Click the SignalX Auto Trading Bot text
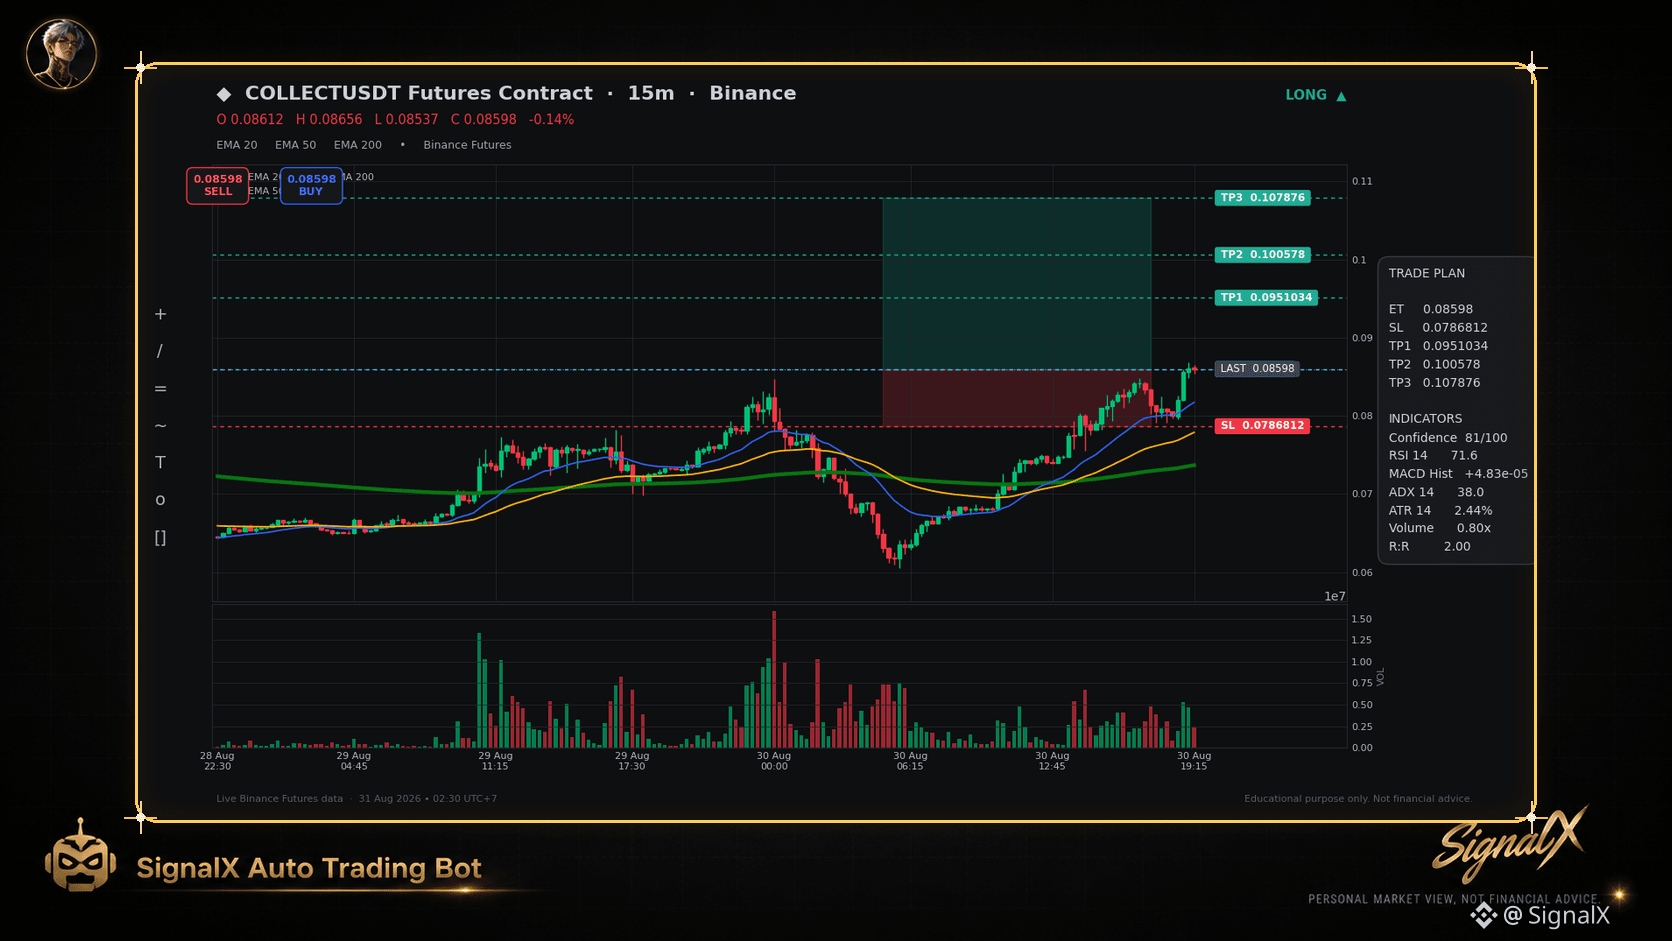The width and height of the screenshot is (1672, 941). (x=309, y=868)
